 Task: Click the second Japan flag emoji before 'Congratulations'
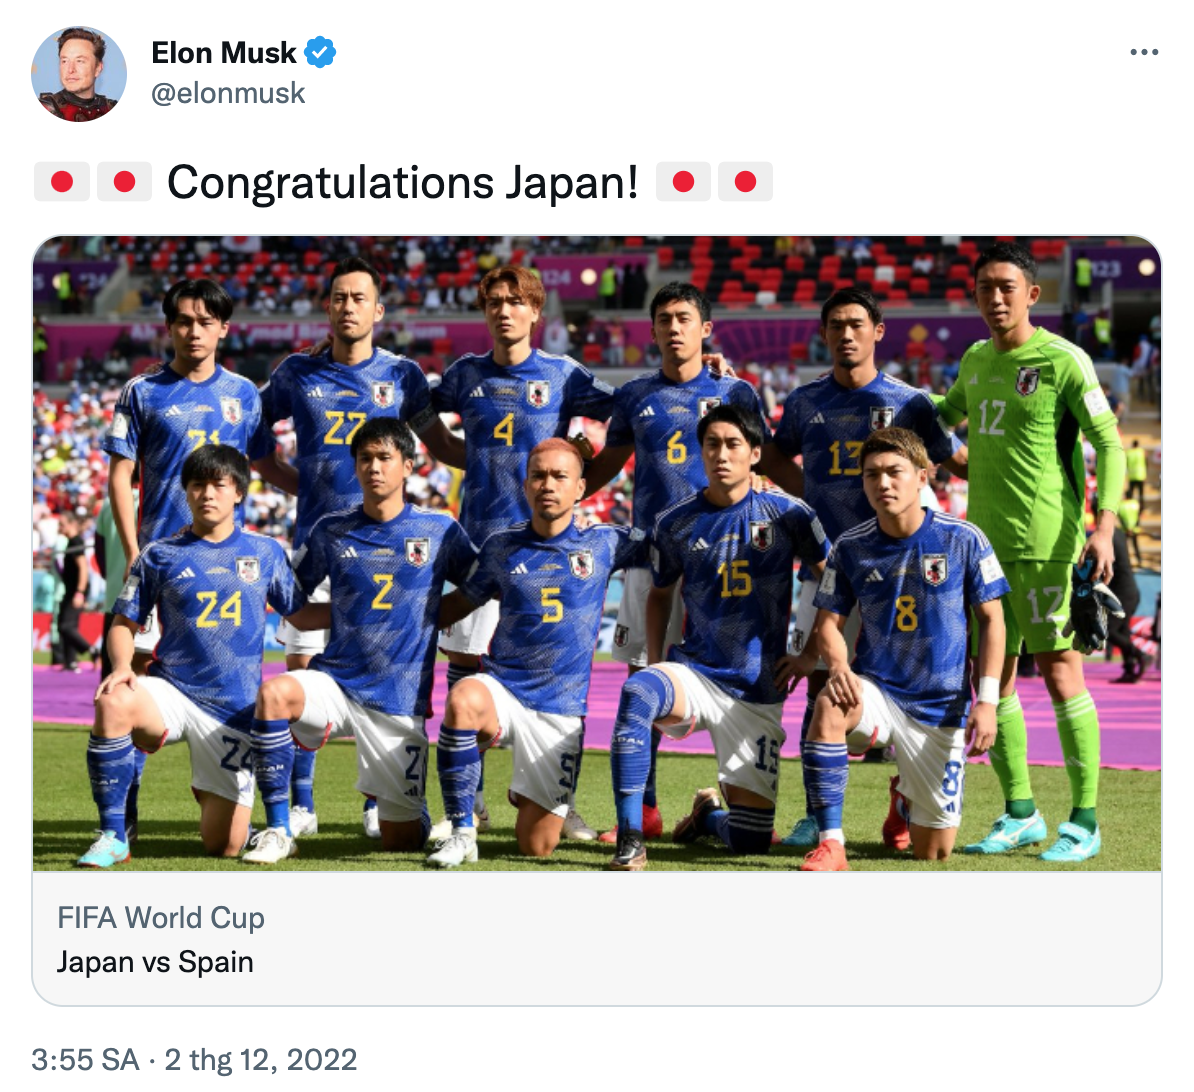click(124, 181)
